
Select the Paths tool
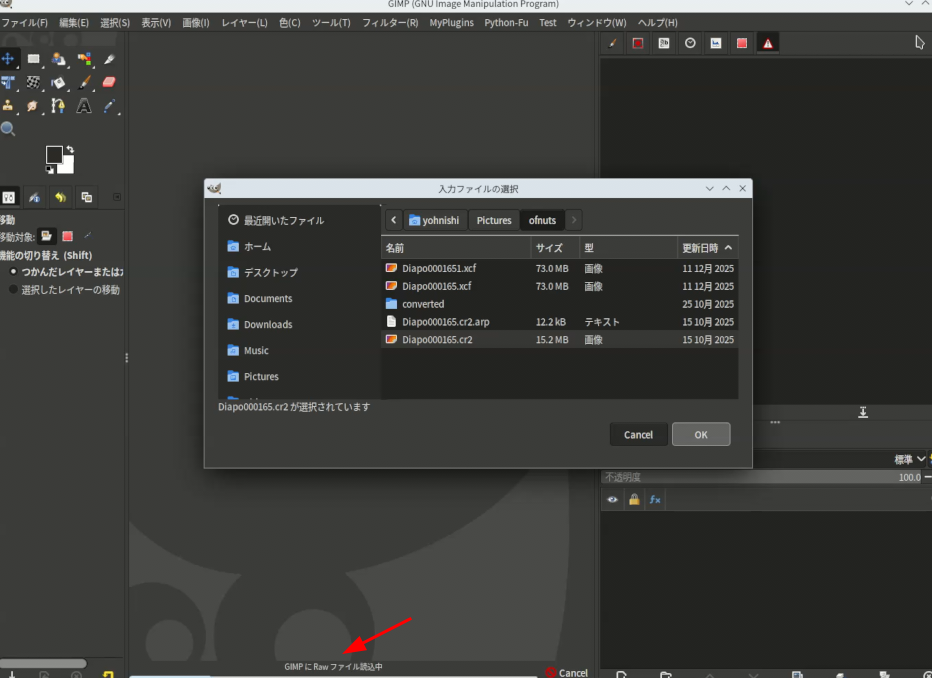click(58, 106)
